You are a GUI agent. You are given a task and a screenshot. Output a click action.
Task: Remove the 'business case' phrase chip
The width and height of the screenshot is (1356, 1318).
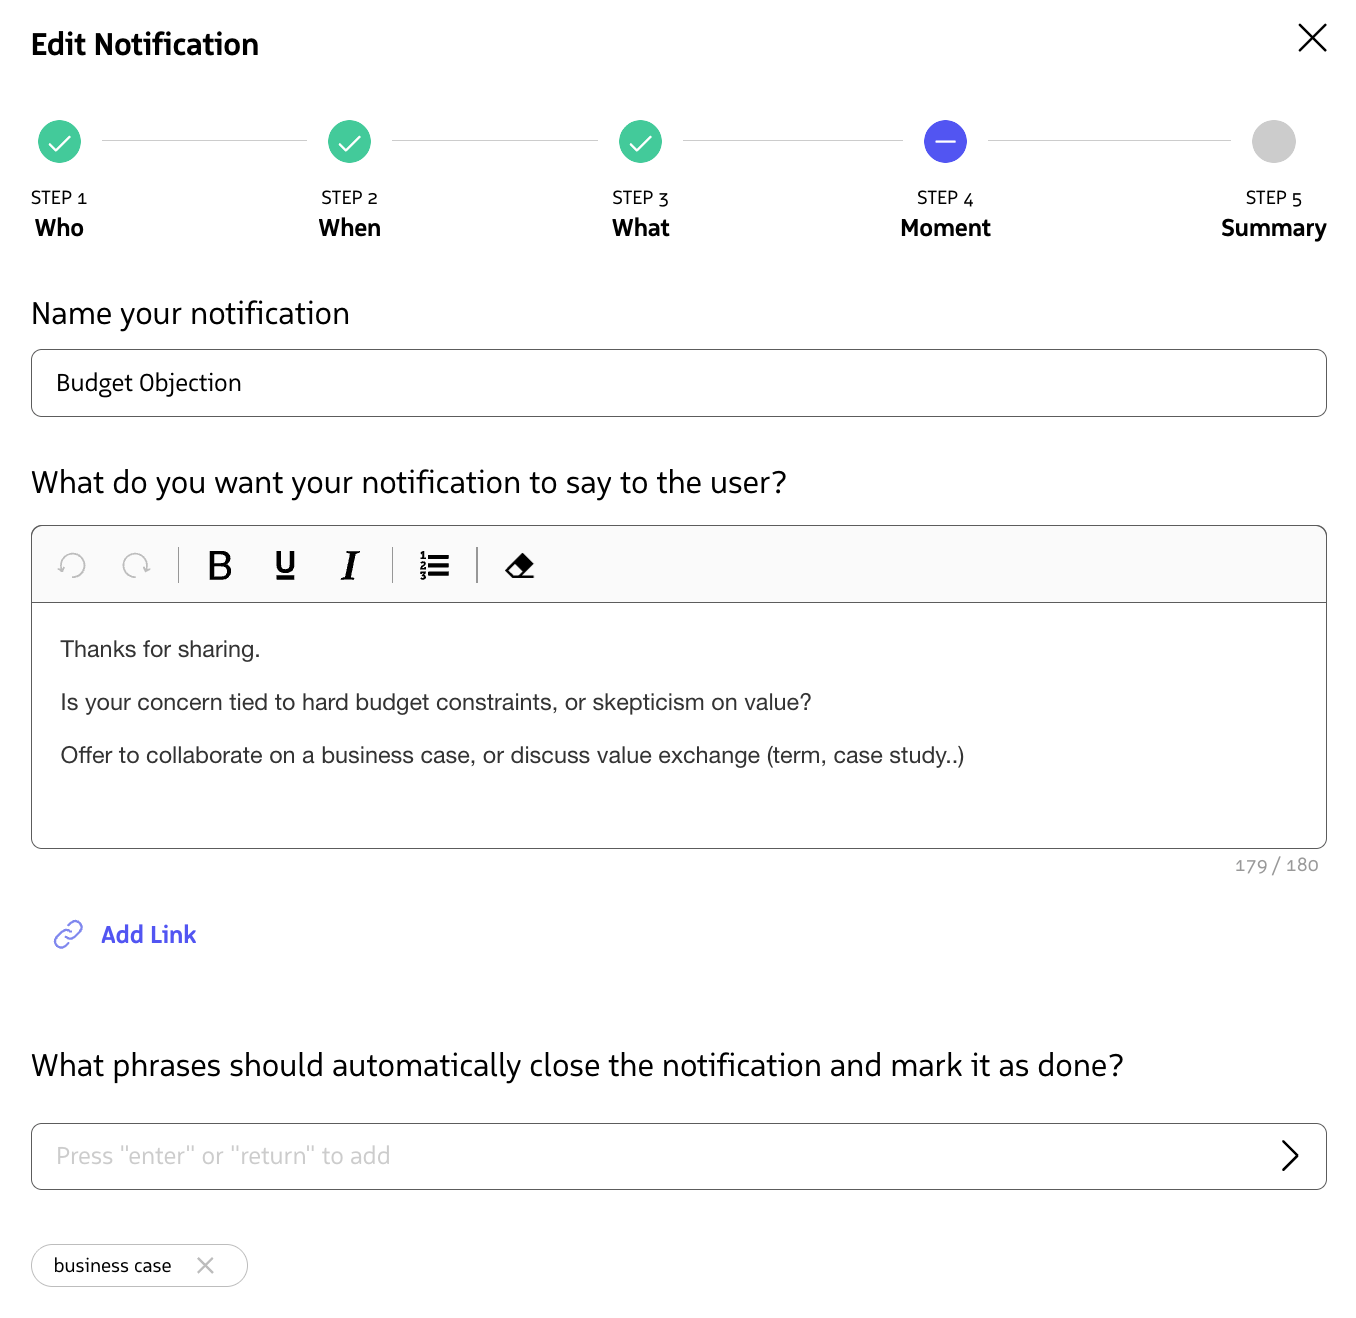click(x=206, y=1265)
